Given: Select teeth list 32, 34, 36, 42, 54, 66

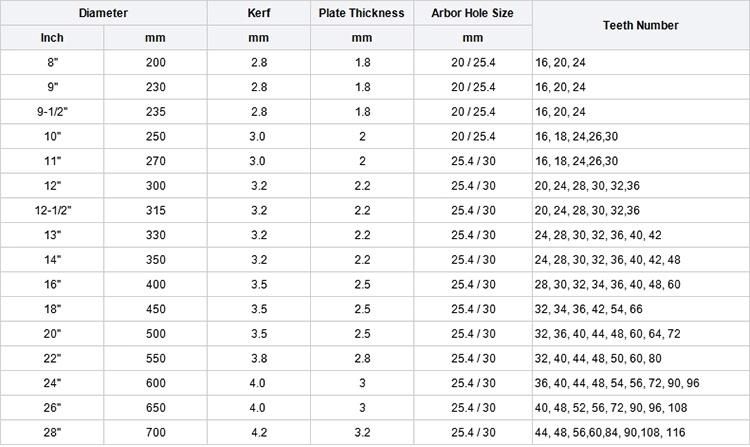Looking at the screenshot, I should coord(588,309).
